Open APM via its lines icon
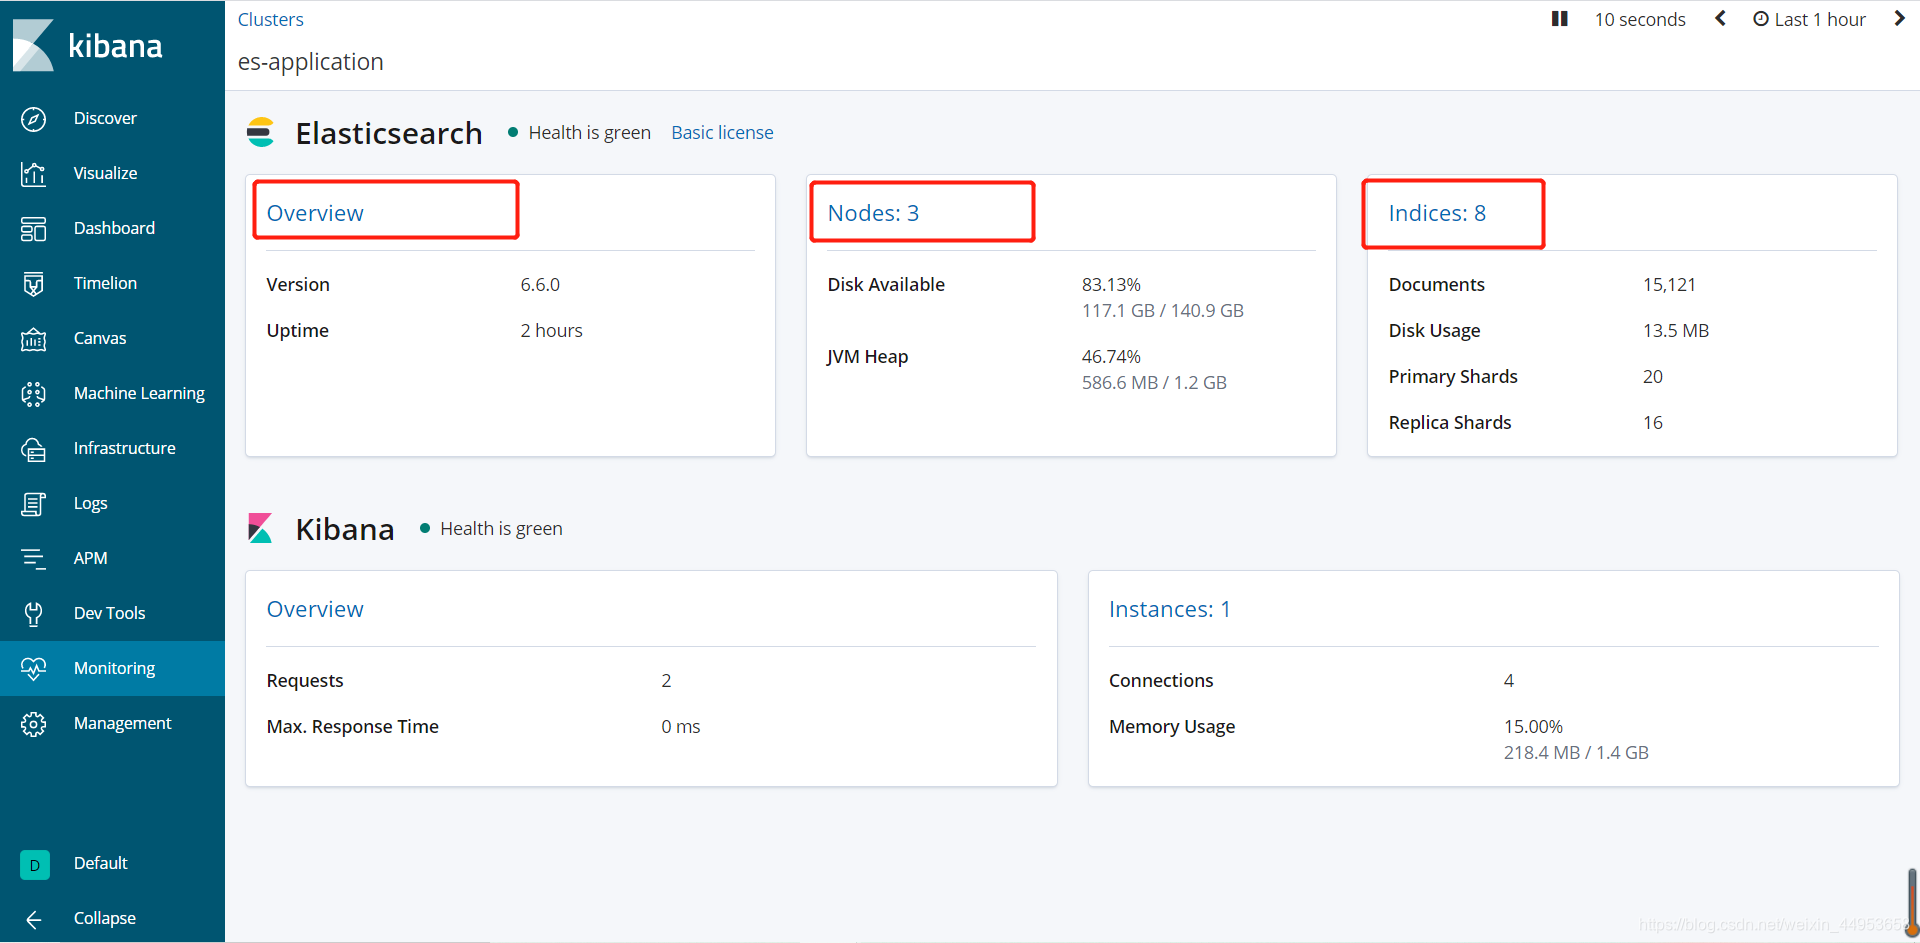Image resolution: width=1920 pixels, height=943 pixels. [33, 559]
